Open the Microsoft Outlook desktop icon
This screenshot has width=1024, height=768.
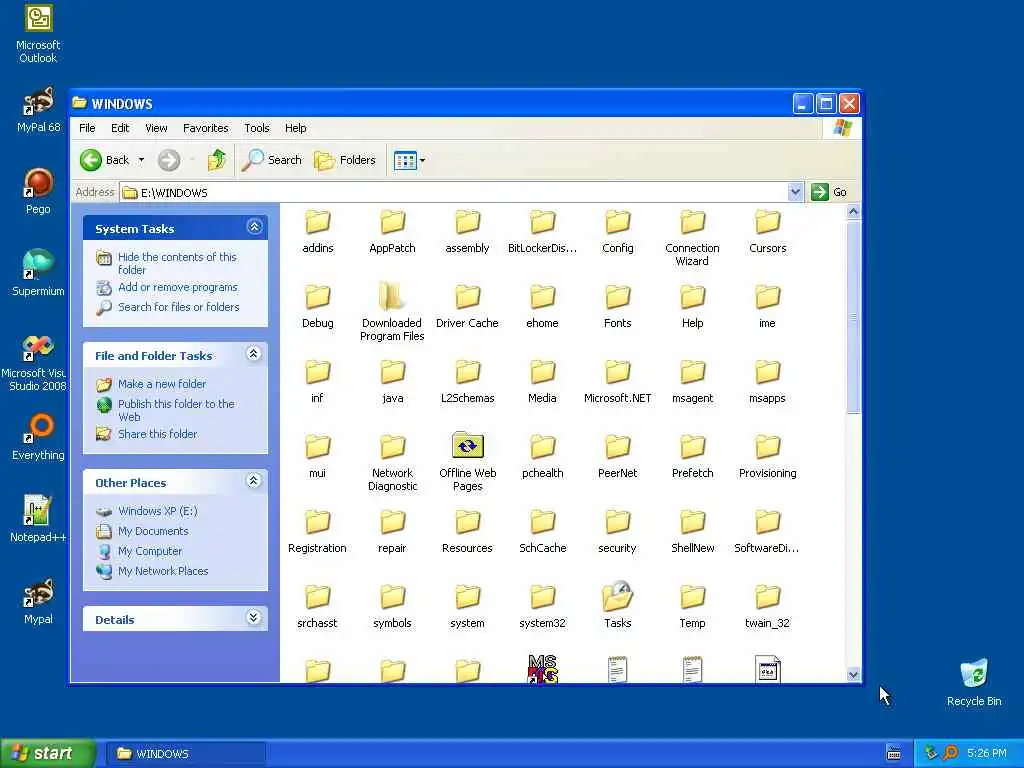coord(38,34)
